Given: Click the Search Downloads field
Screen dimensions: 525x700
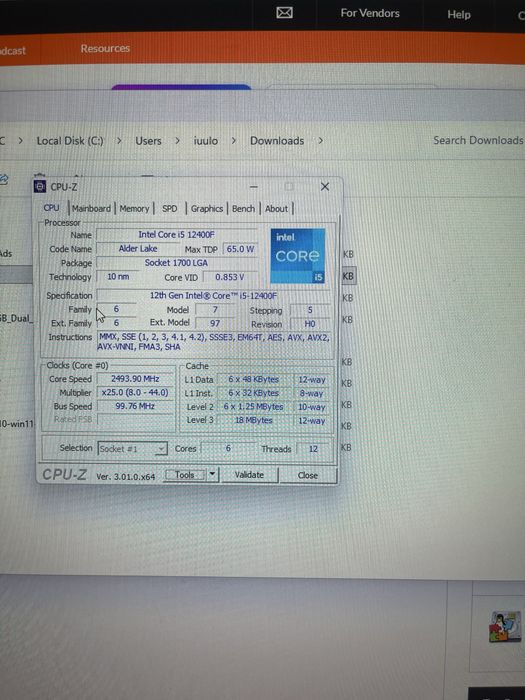Looking at the screenshot, I should tap(478, 140).
